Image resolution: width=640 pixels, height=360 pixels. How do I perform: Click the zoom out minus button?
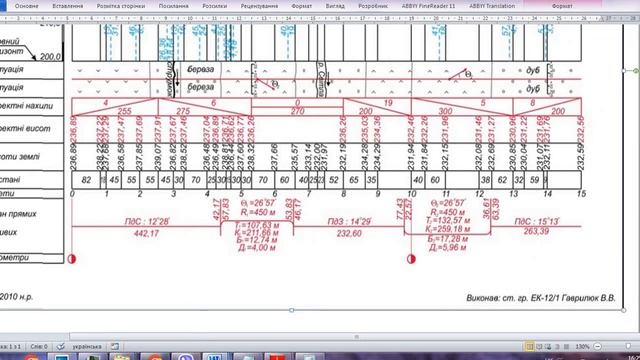click(598, 347)
